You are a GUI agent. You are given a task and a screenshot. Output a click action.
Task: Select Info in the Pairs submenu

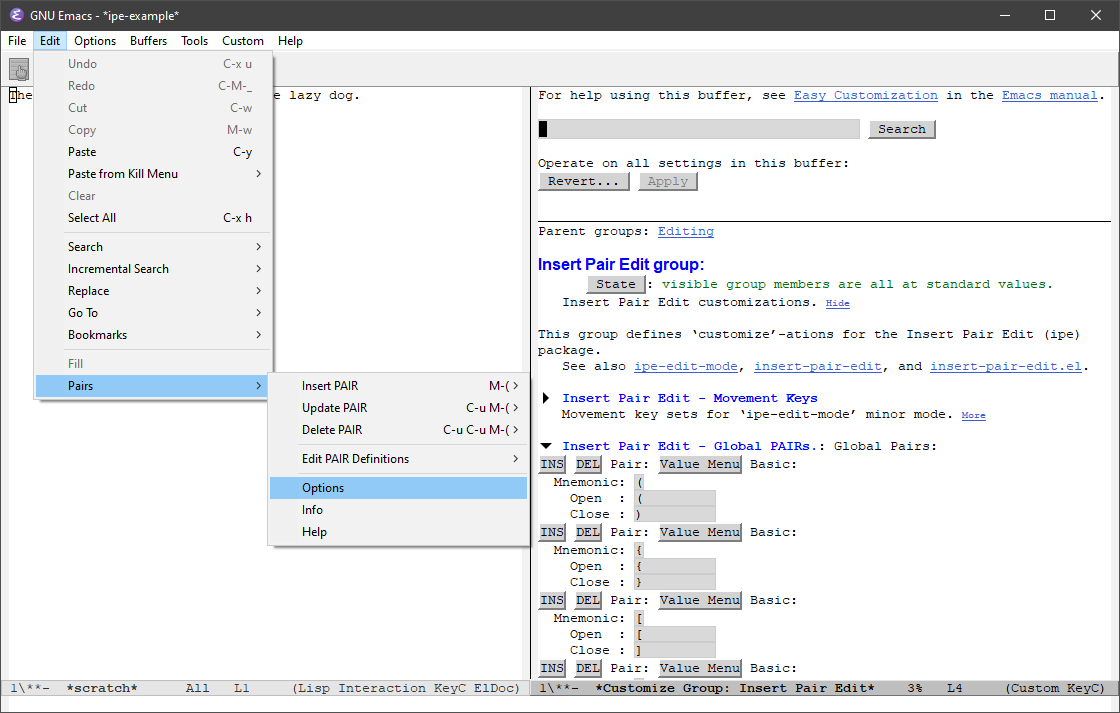(x=399, y=510)
